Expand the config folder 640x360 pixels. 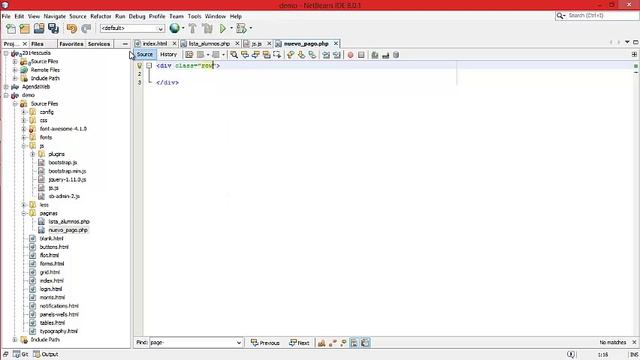(x=24, y=112)
